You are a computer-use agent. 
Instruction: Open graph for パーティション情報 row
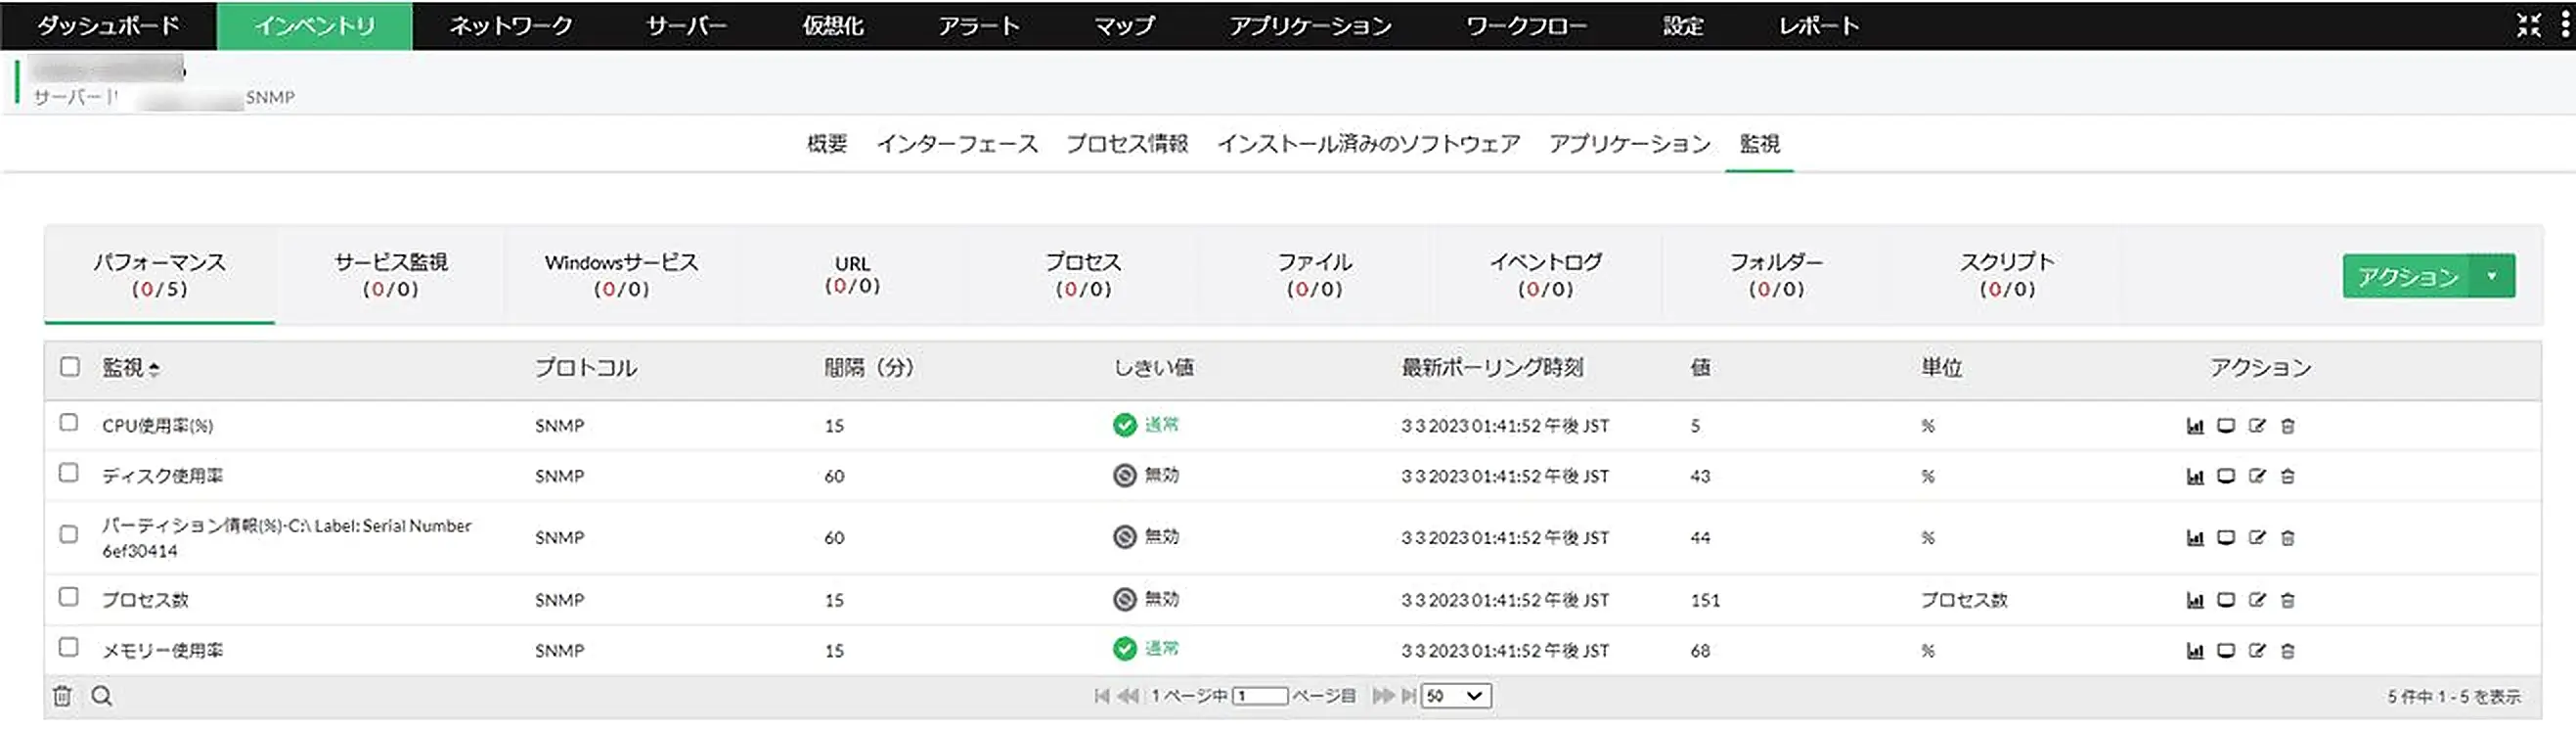coord(2195,538)
